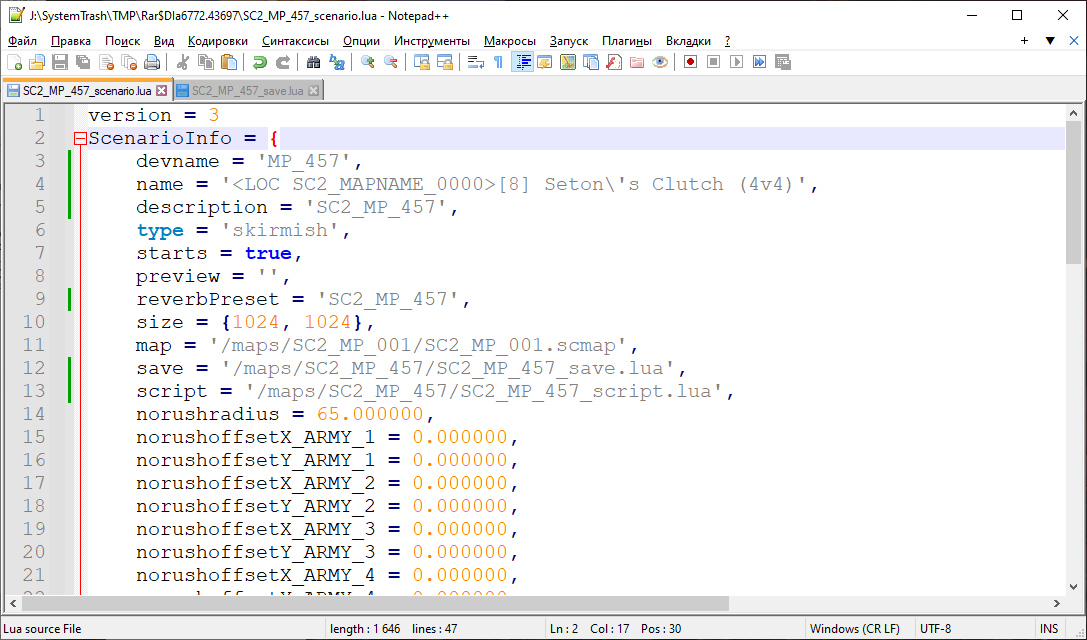
Task: Create a new file with toolbar icon
Action: click(x=14, y=62)
